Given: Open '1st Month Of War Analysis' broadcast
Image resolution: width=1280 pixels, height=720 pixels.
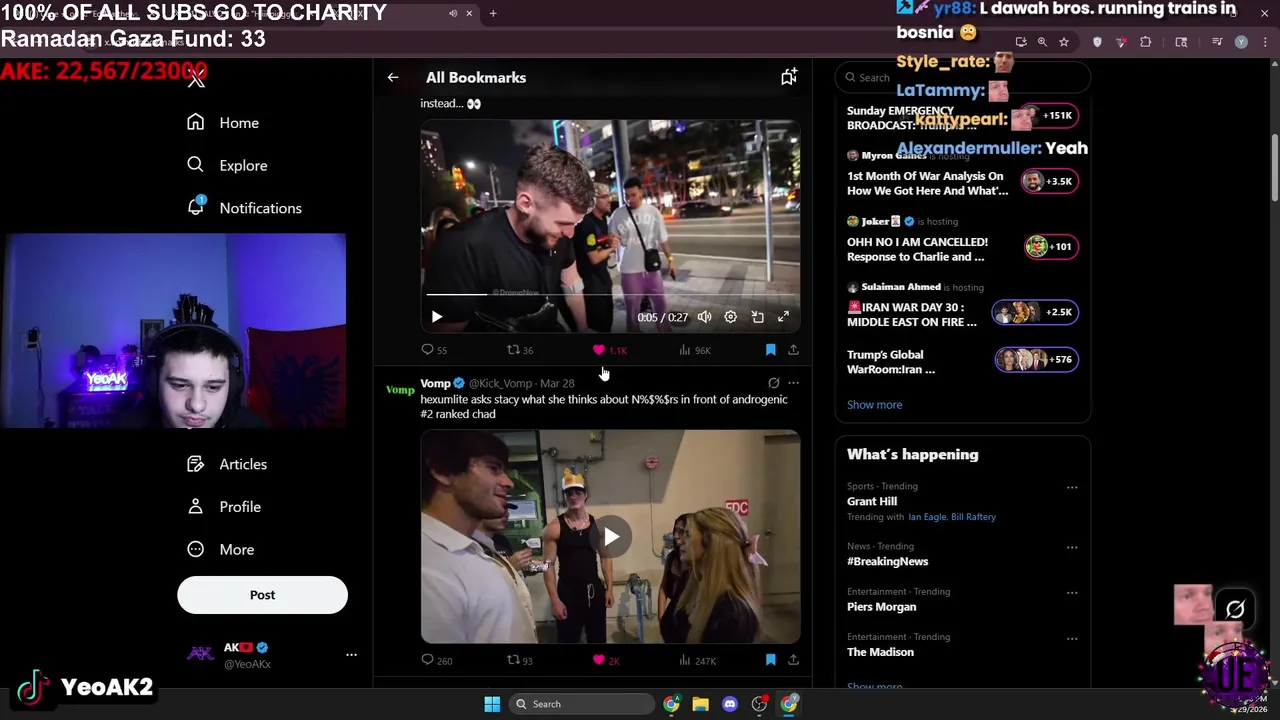Looking at the screenshot, I should (x=927, y=183).
